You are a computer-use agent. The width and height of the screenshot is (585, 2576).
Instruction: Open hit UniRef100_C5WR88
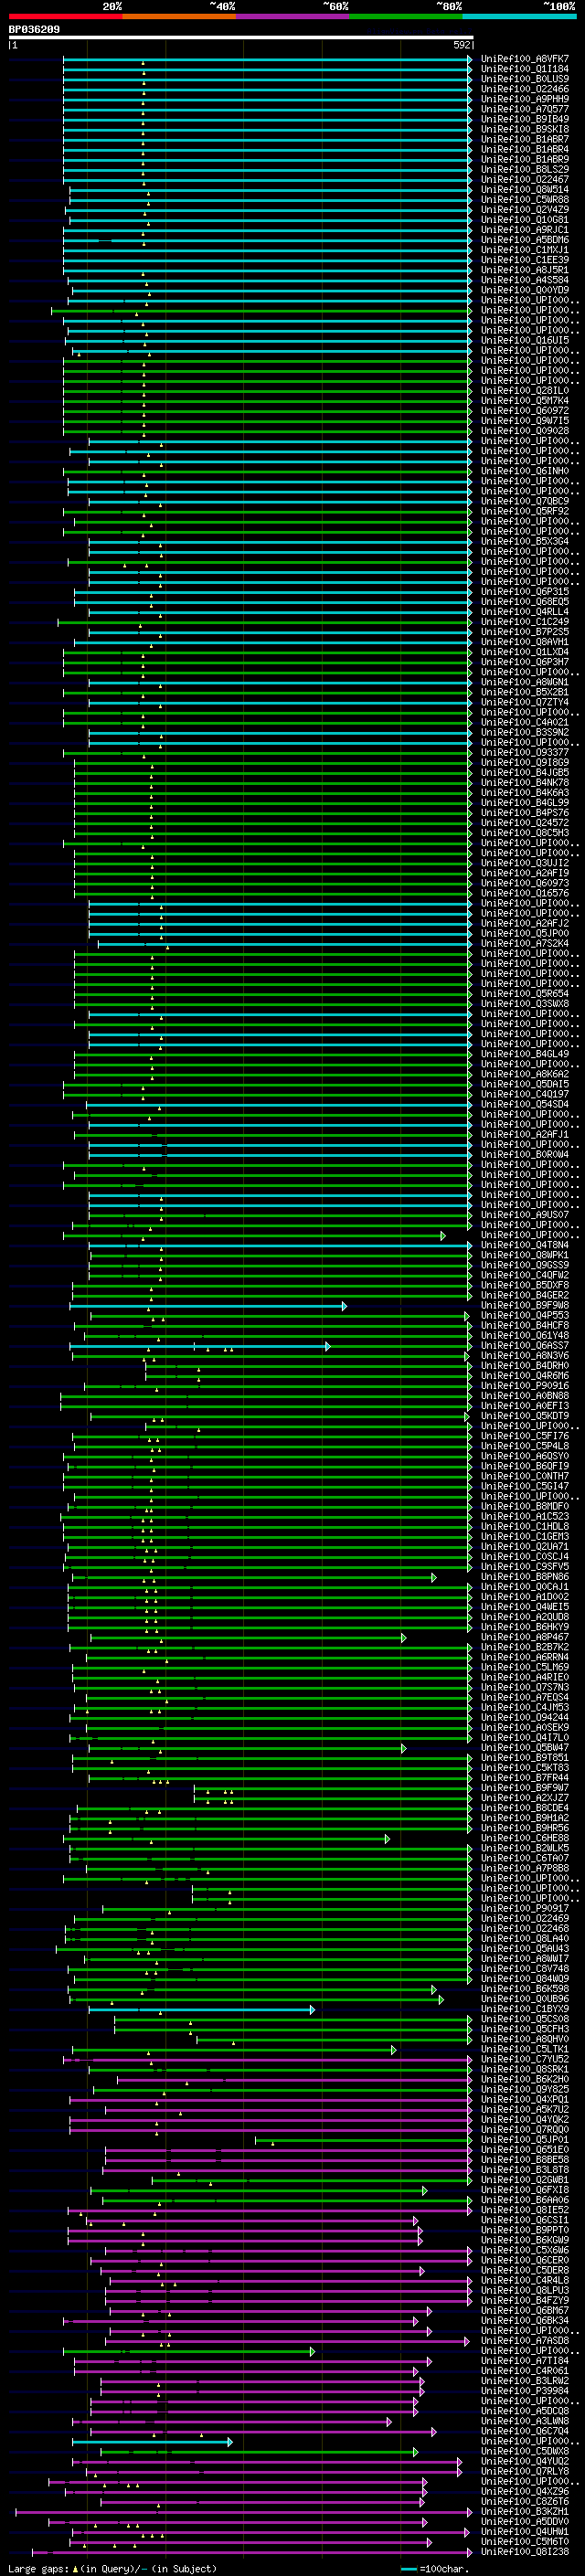coord(525,200)
